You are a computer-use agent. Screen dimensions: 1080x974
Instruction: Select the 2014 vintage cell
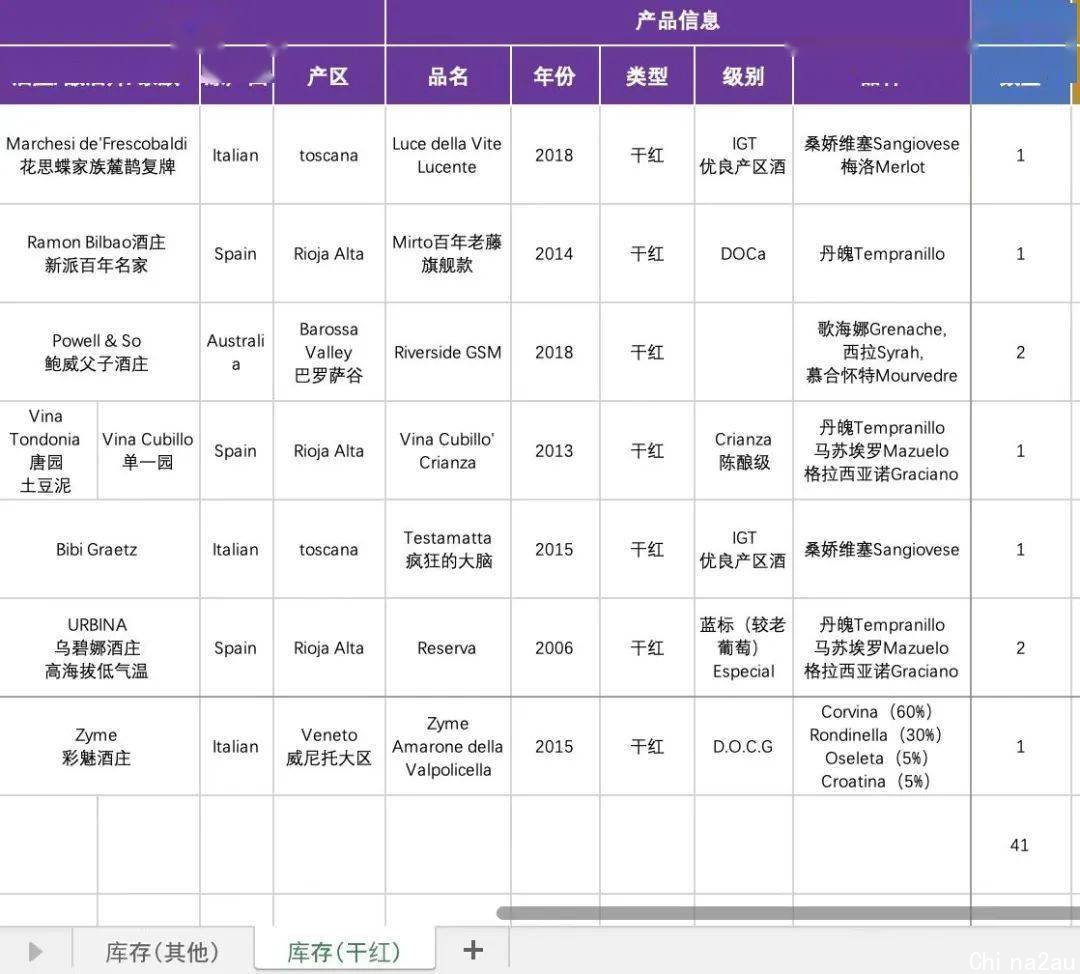tap(554, 253)
